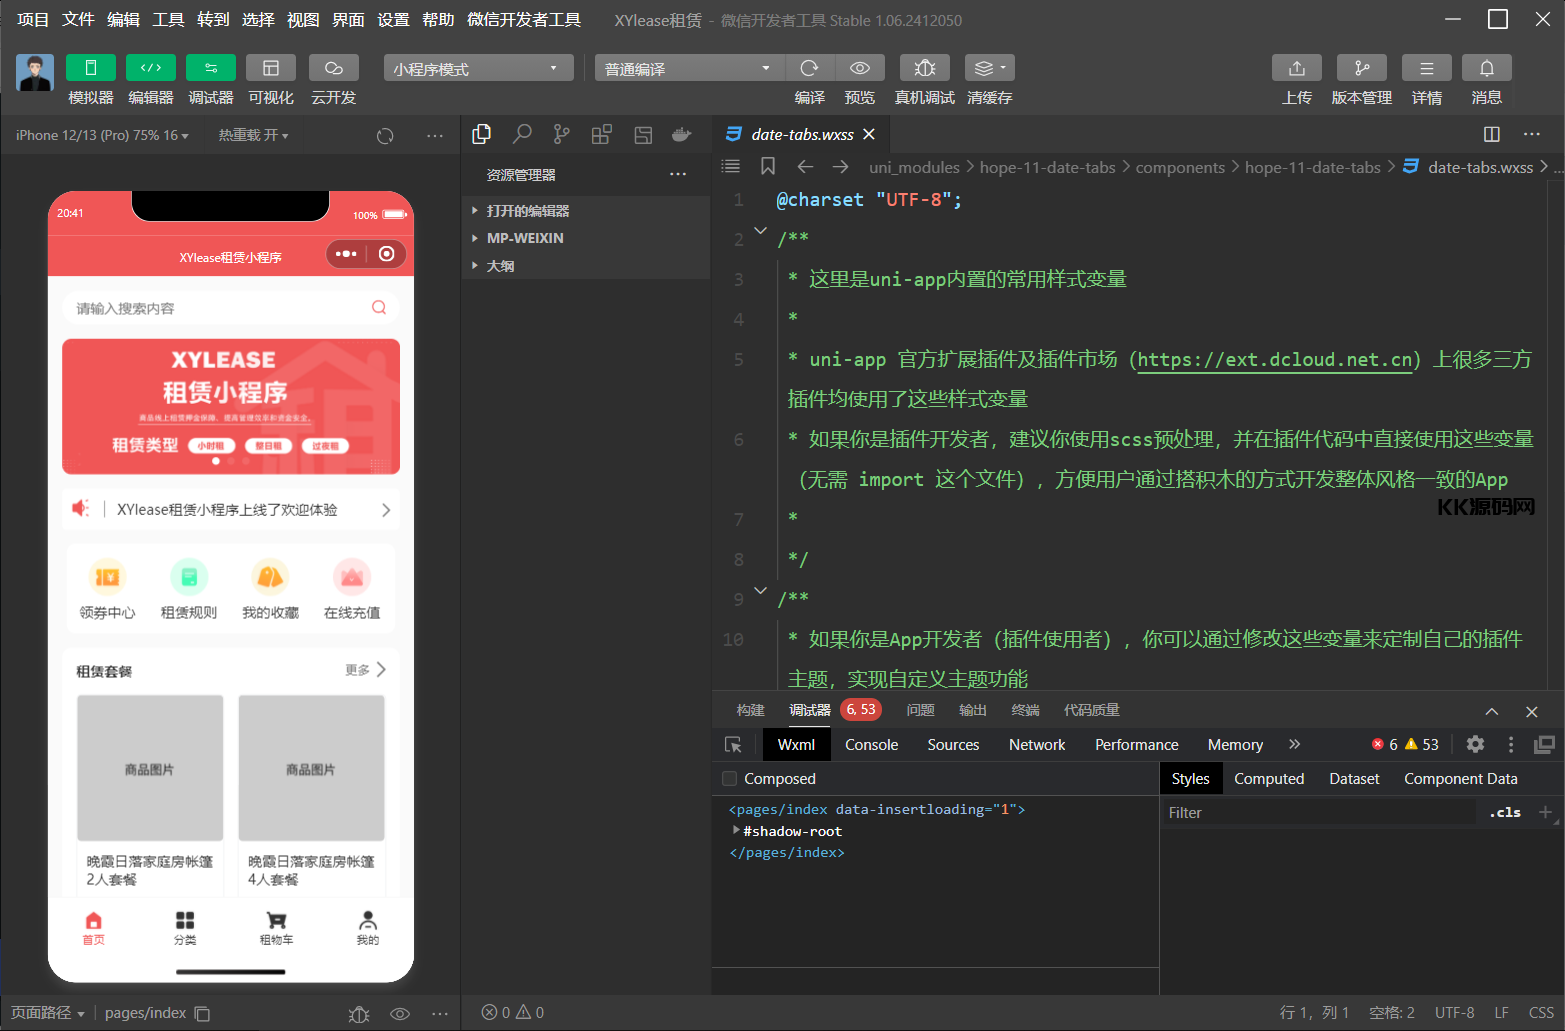Open the source control sidebar icon

(562, 134)
